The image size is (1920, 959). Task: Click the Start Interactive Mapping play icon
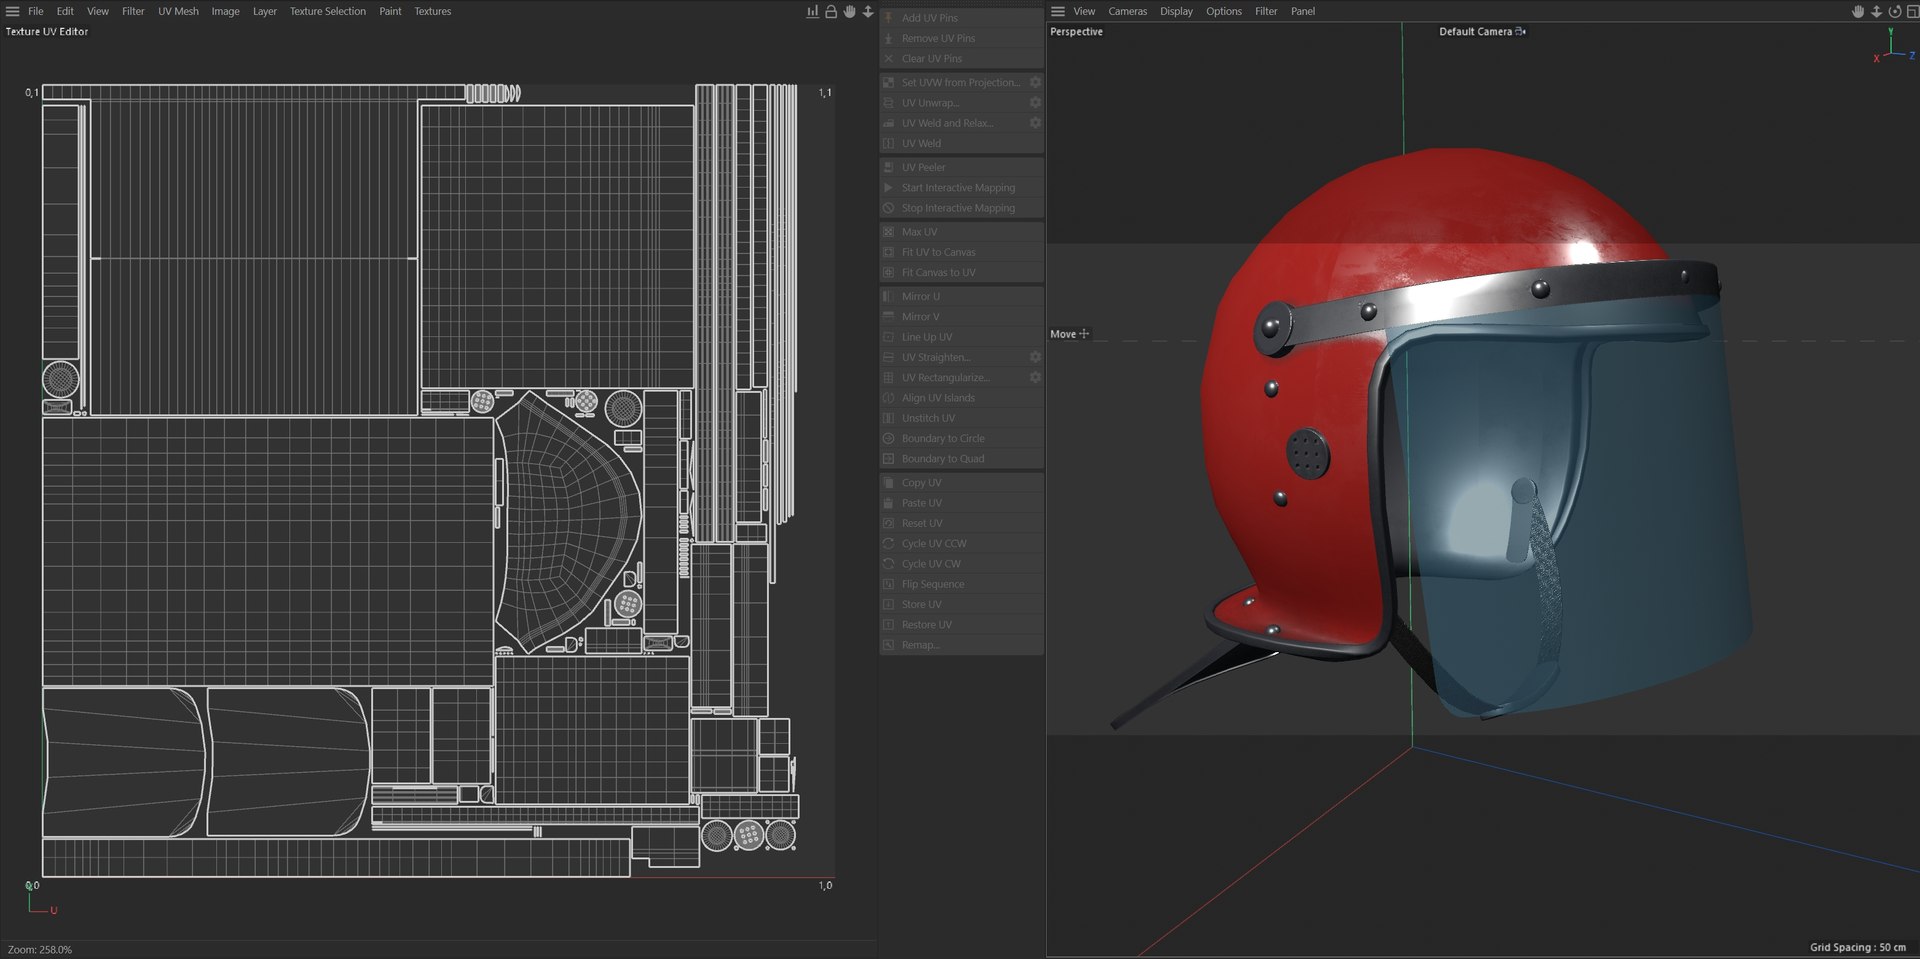coord(888,187)
